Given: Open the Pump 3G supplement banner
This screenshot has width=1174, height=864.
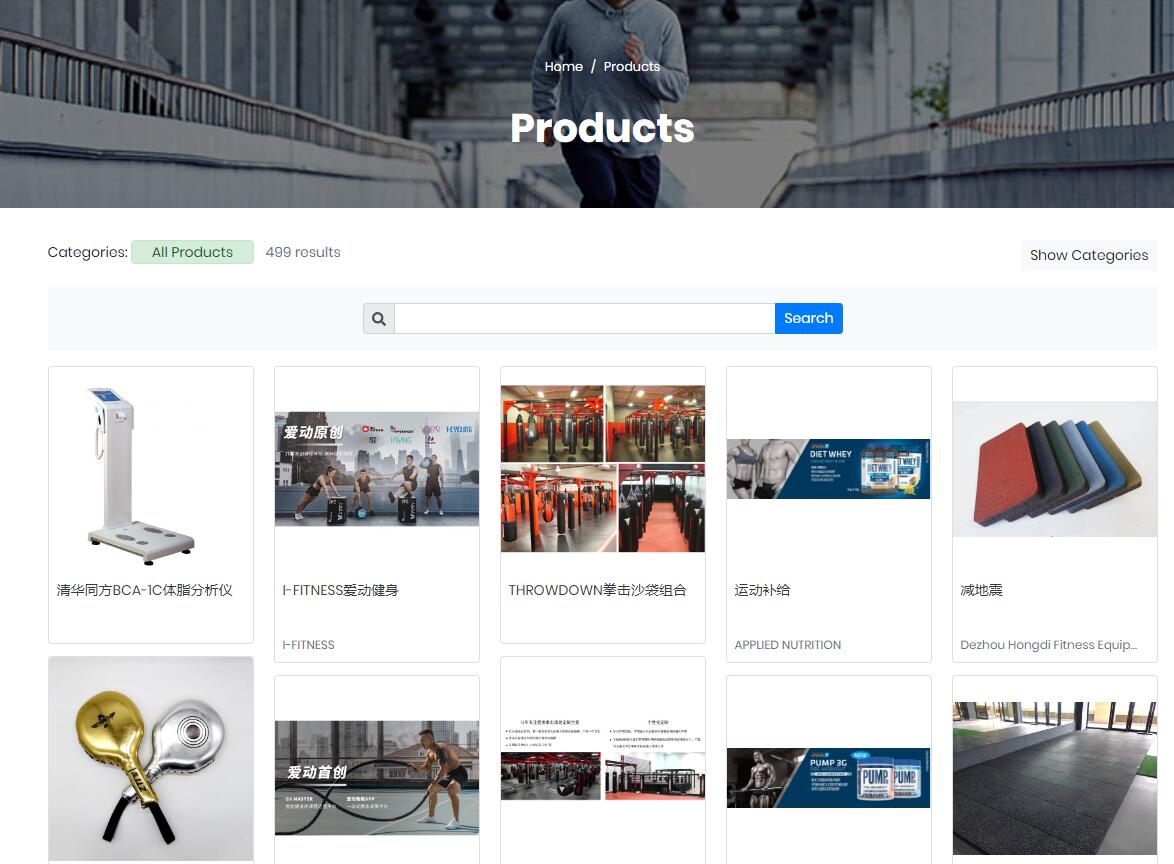Looking at the screenshot, I should point(829,778).
